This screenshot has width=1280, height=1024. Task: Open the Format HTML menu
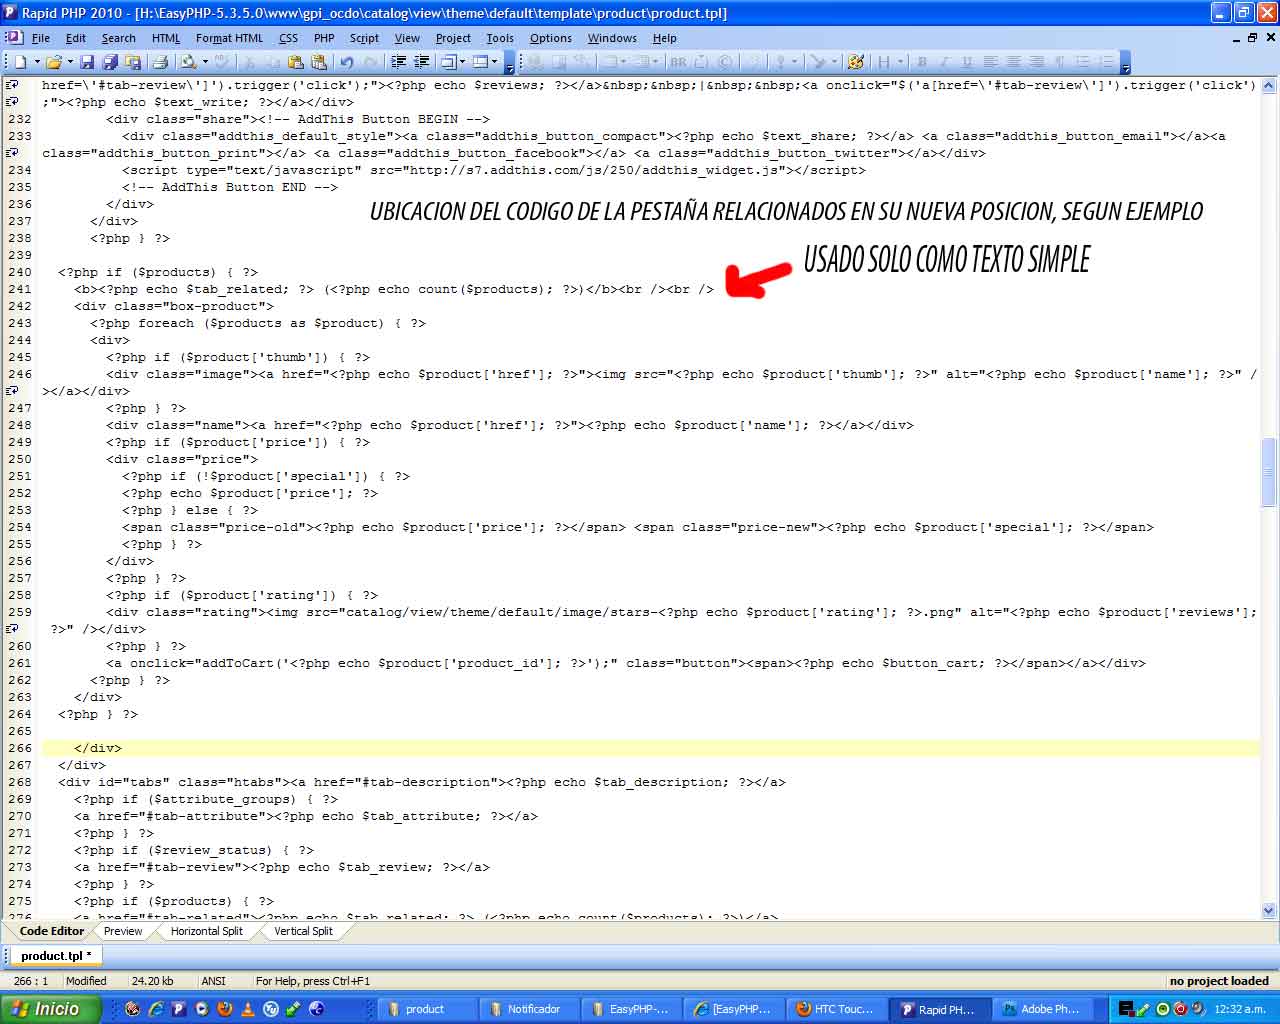coord(229,38)
